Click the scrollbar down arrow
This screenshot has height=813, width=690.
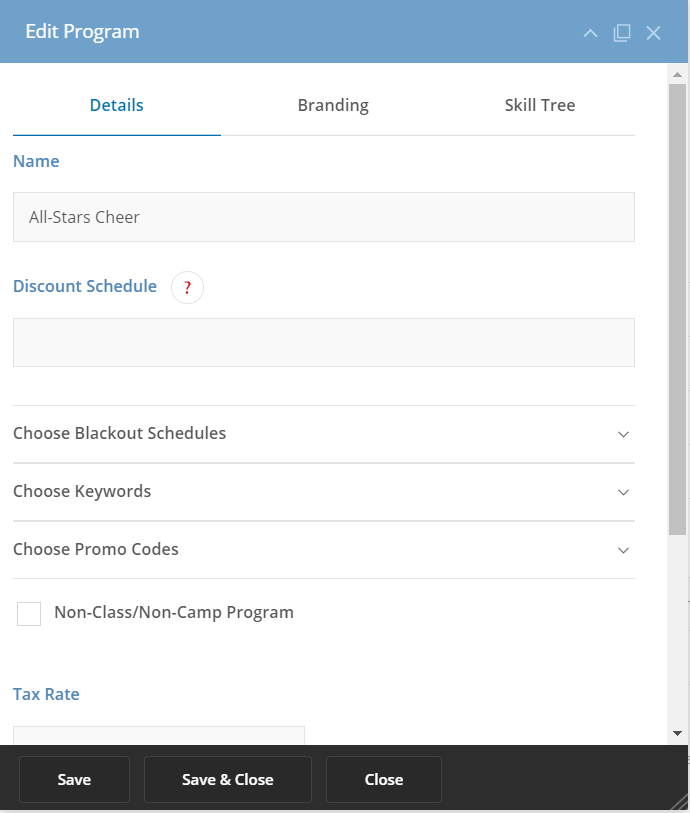677,733
